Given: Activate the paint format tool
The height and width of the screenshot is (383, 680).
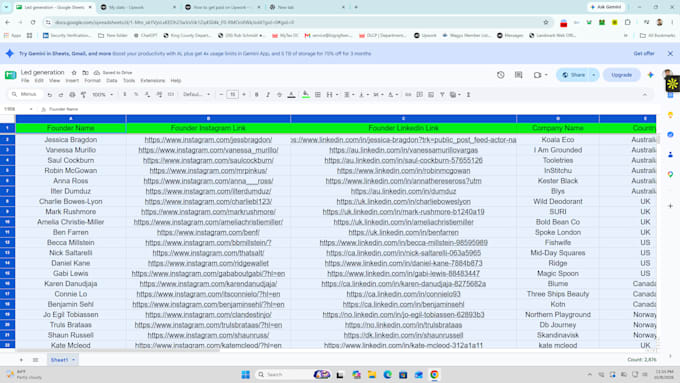Looking at the screenshot, I should point(83,95).
